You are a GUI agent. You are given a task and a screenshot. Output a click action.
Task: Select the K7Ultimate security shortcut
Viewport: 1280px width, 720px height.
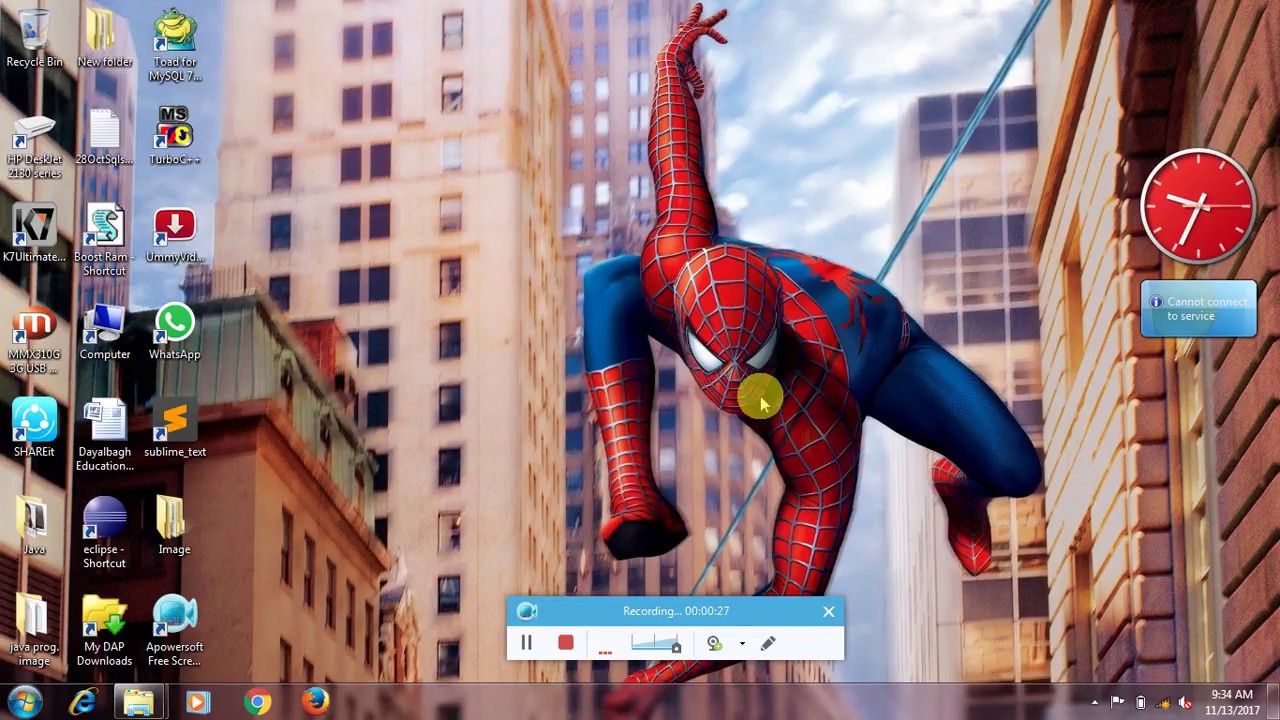(x=35, y=234)
